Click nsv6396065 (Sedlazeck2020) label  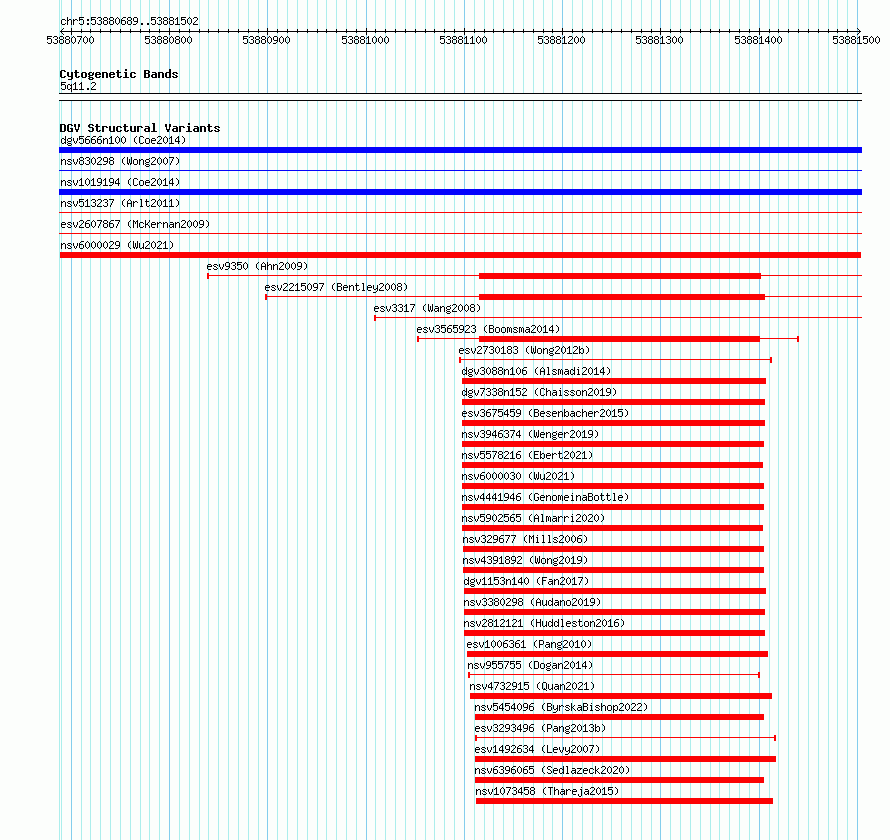(x=552, y=770)
